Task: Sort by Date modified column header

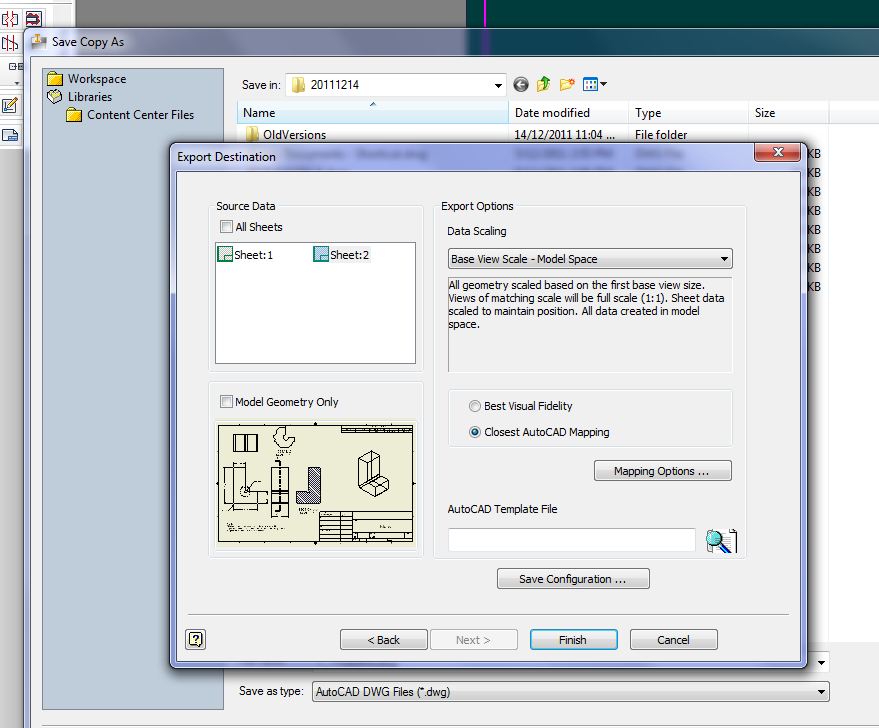Action: pos(568,113)
